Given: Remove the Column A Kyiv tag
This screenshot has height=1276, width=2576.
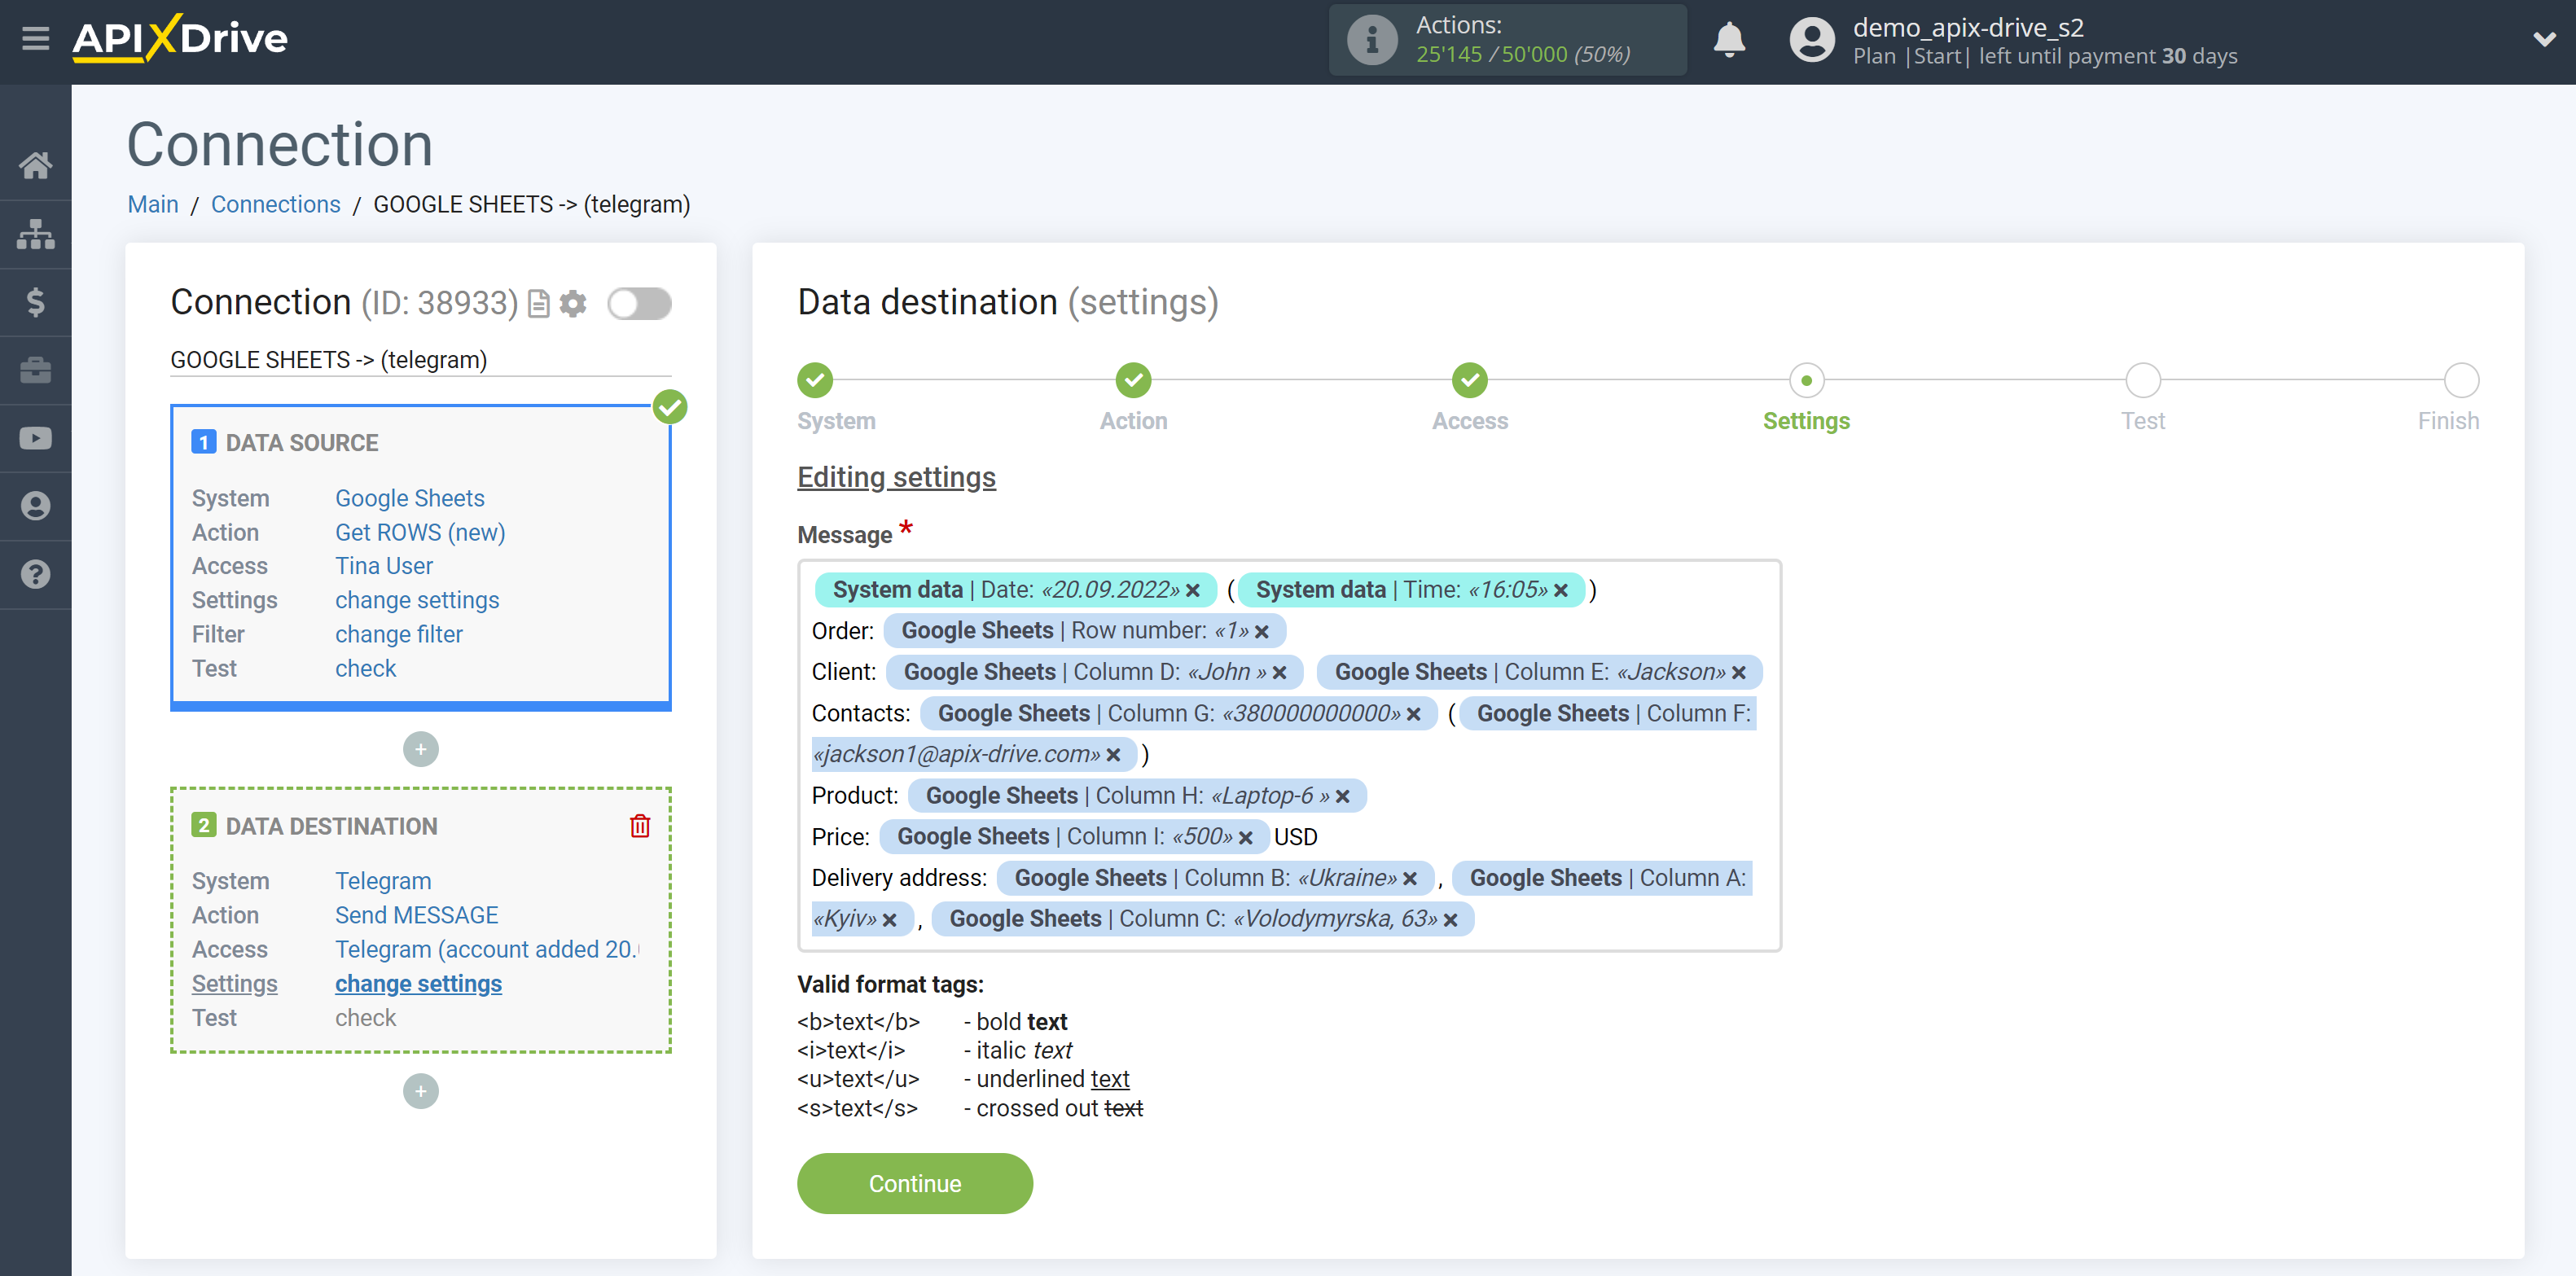Looking at the screenshot, I should point(889,920).
